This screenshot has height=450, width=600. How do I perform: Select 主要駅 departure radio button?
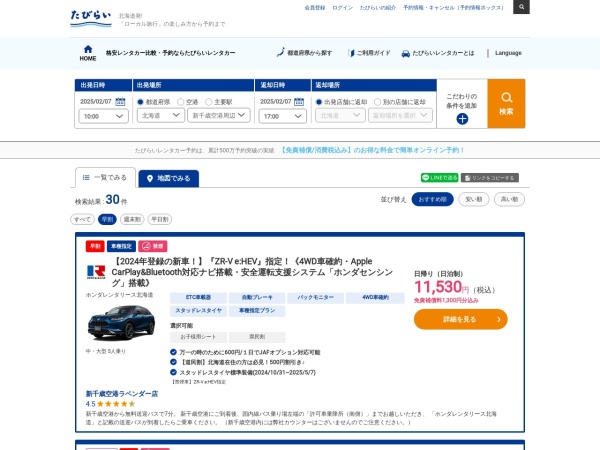click(x=209, y=102)
